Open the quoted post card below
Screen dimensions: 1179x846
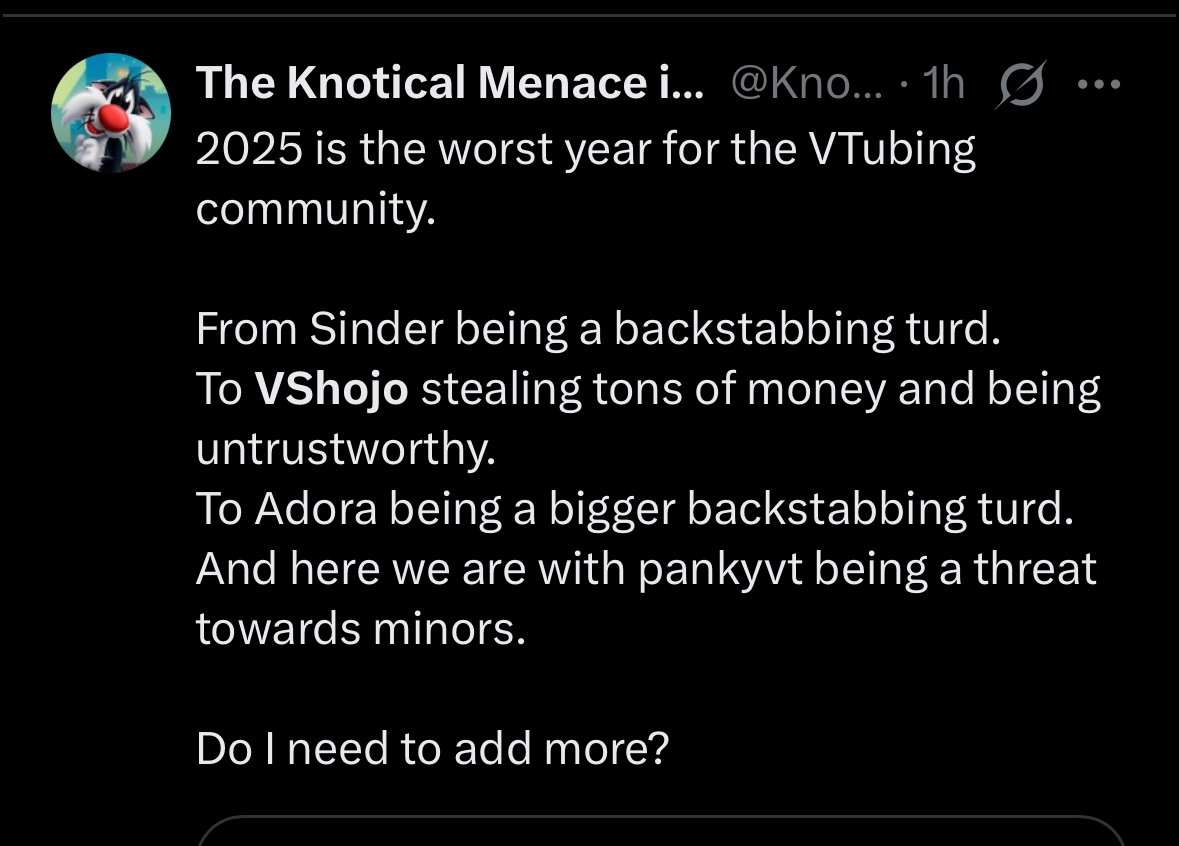[660, 832]
